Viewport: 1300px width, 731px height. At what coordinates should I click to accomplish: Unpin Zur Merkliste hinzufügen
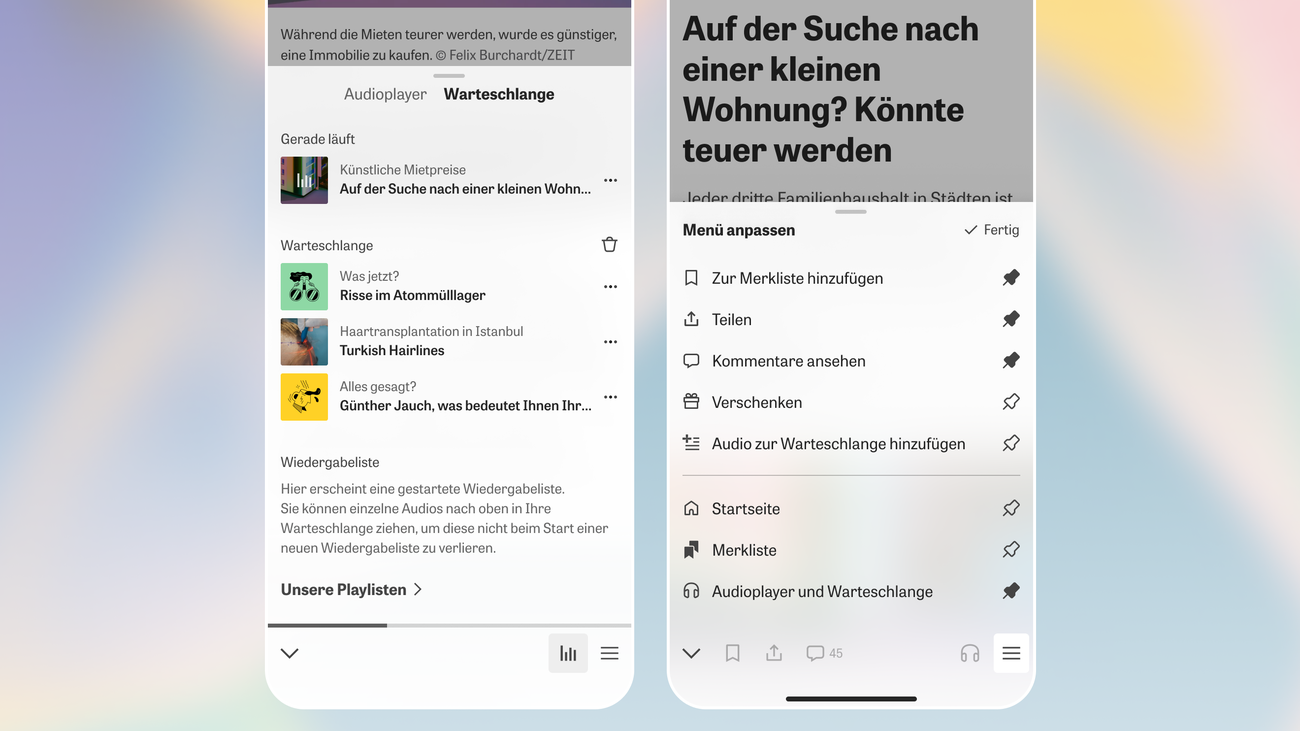click(x=1011, y=278)
